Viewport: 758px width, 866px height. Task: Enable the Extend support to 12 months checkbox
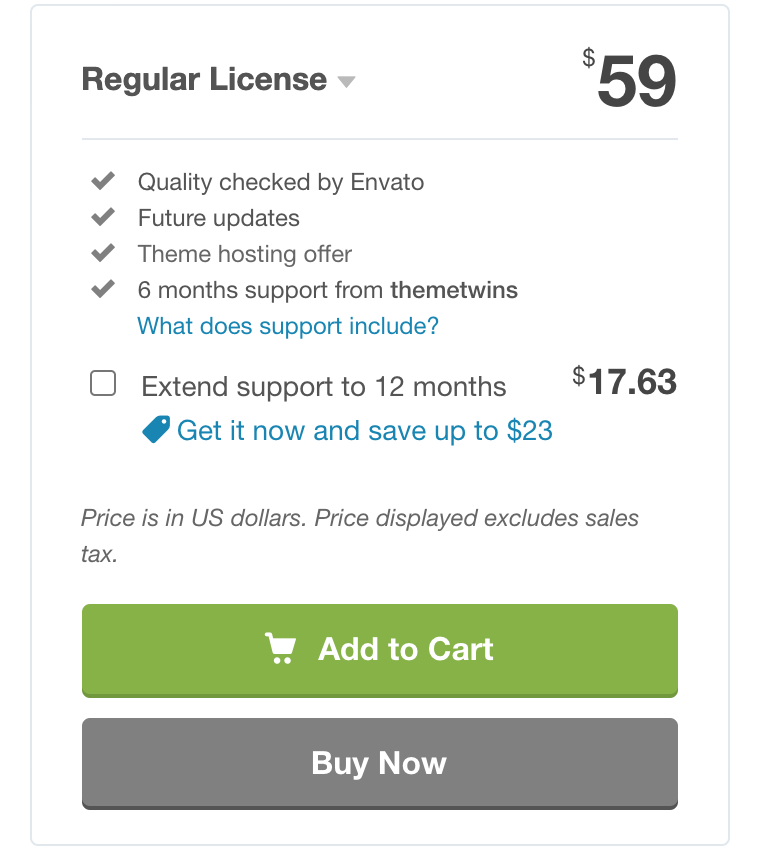pyautogui.click(x=103, y=383)
